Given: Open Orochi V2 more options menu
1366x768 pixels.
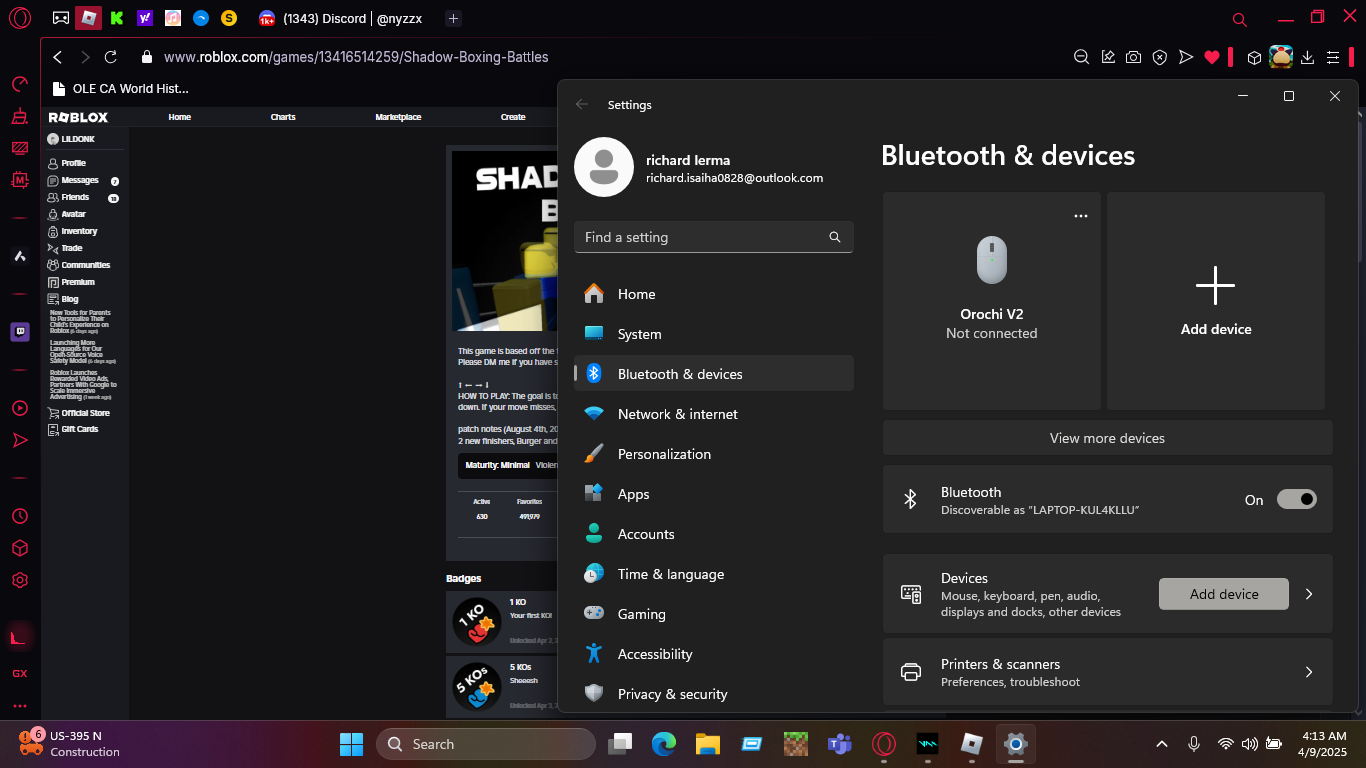Looking at the screenshot, I should coord(1080,216).
